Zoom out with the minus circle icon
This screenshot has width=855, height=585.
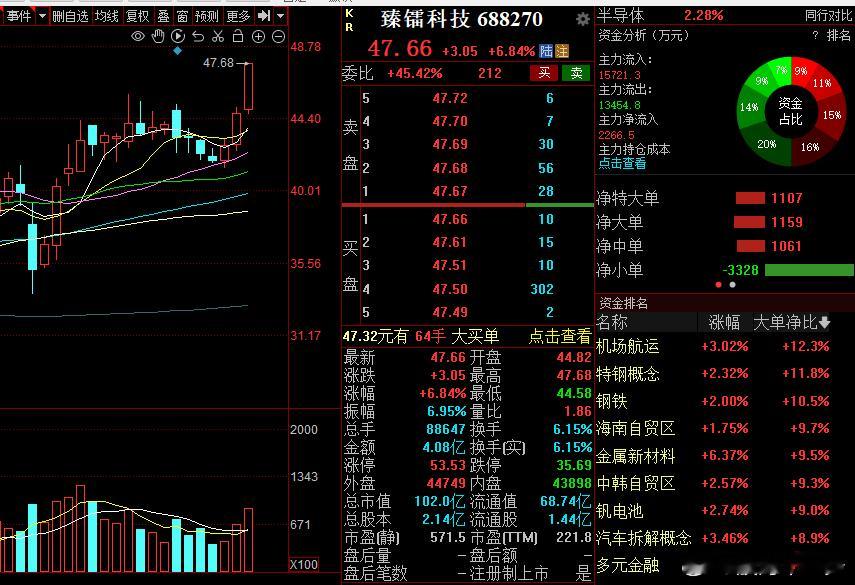click(x=278, y=37)
